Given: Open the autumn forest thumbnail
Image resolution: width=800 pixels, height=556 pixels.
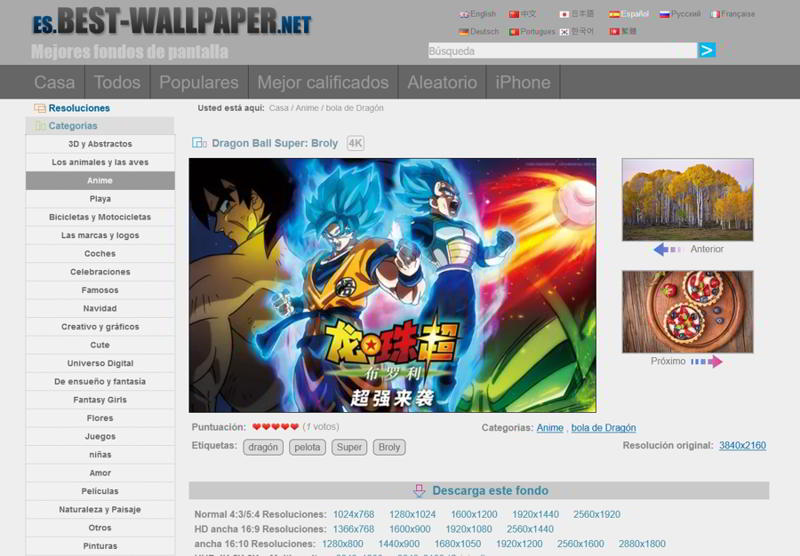Looking at the screenshot, I should pyautogui.click(x=687, y=199).
